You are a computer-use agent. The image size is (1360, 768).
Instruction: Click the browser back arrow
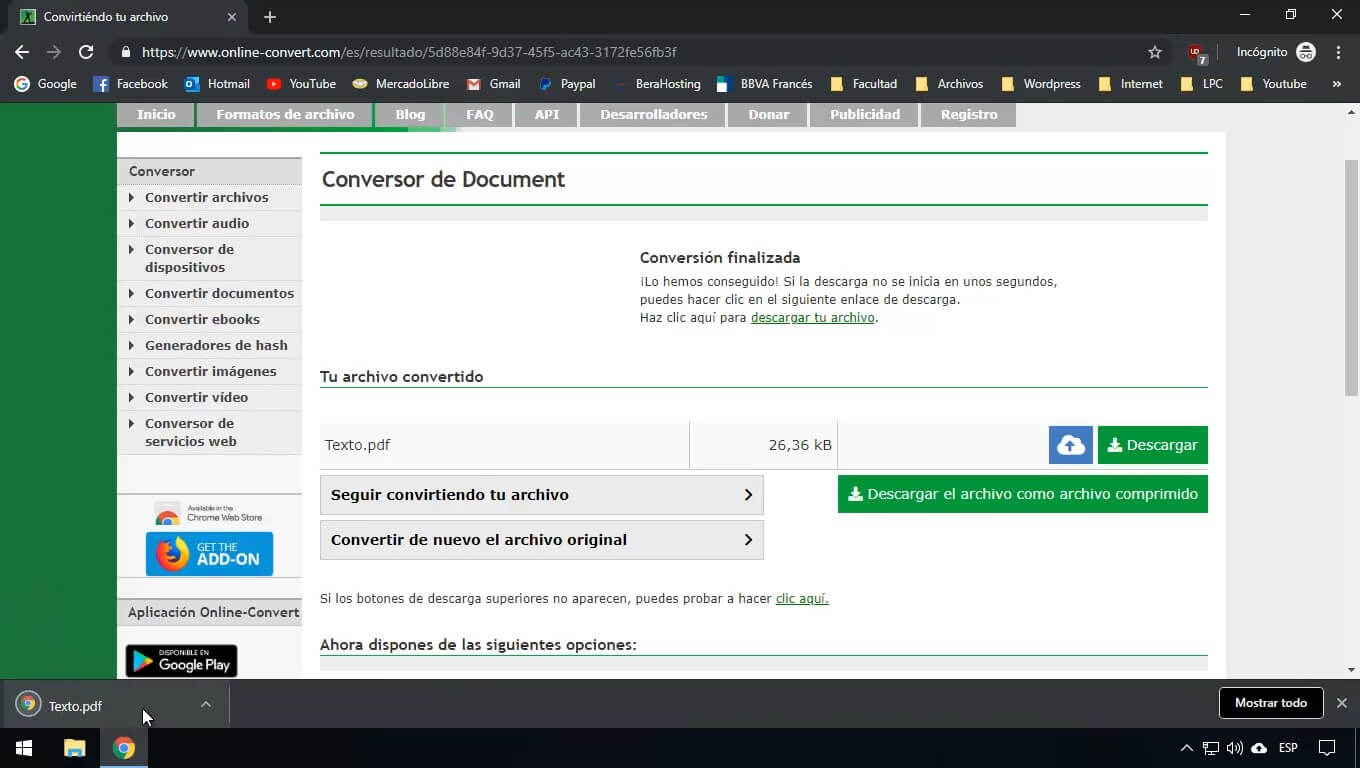[x=22, y=52]
